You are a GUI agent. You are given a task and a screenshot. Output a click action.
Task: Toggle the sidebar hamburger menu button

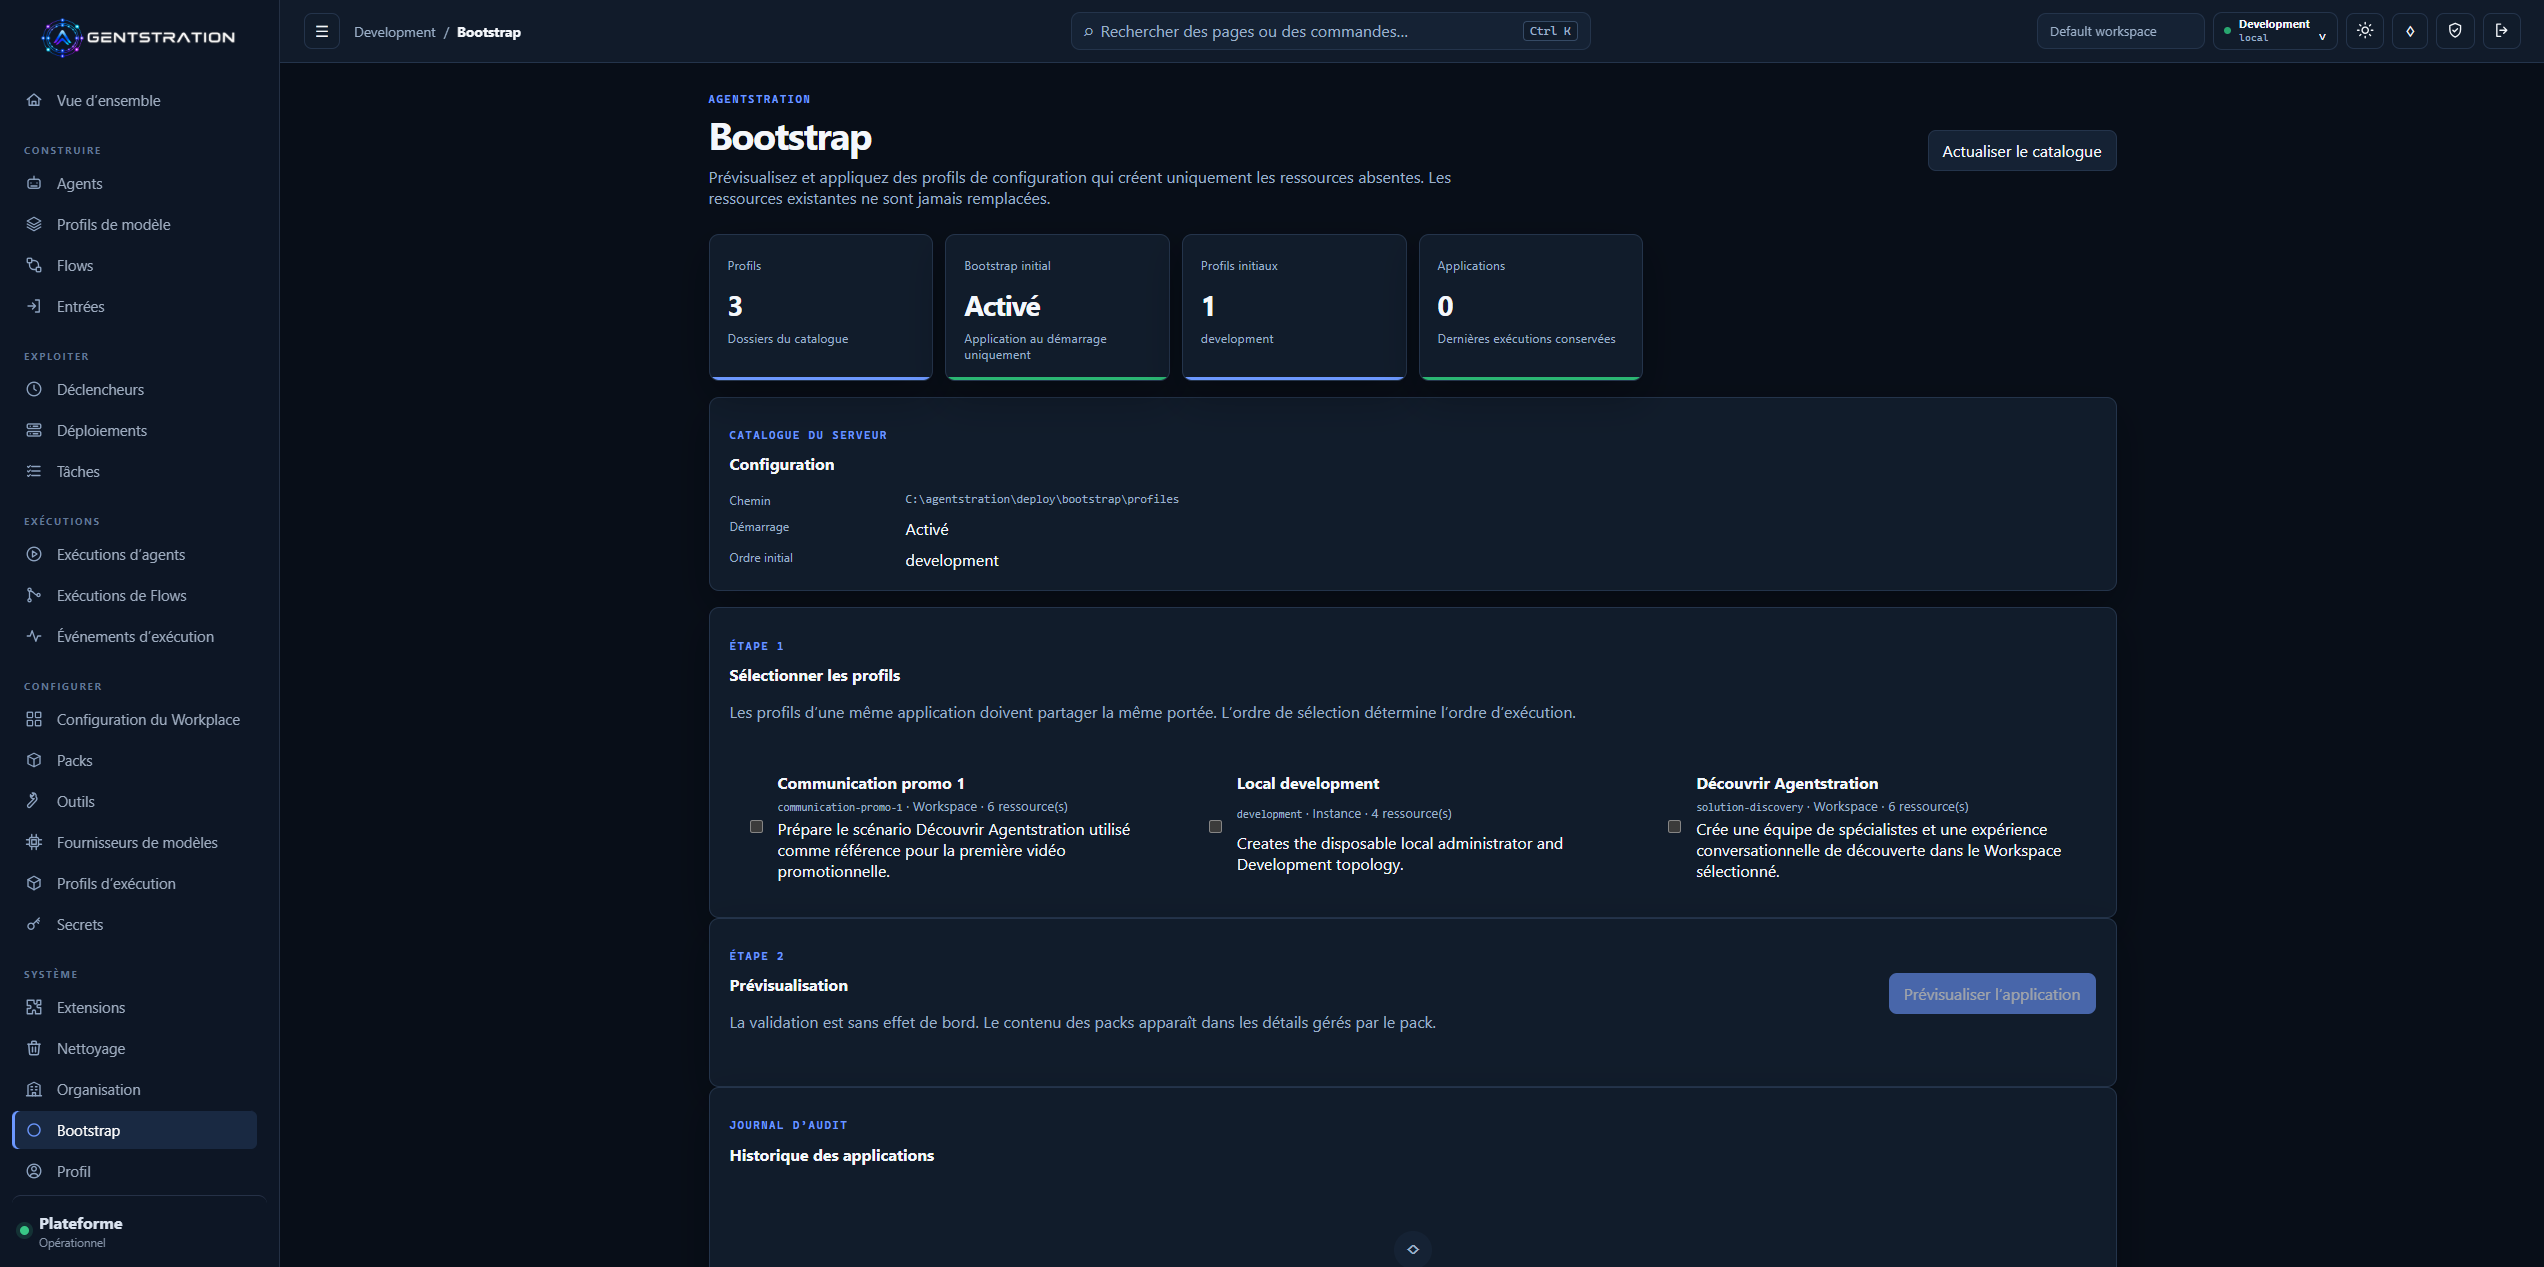[x=322, y=32]
